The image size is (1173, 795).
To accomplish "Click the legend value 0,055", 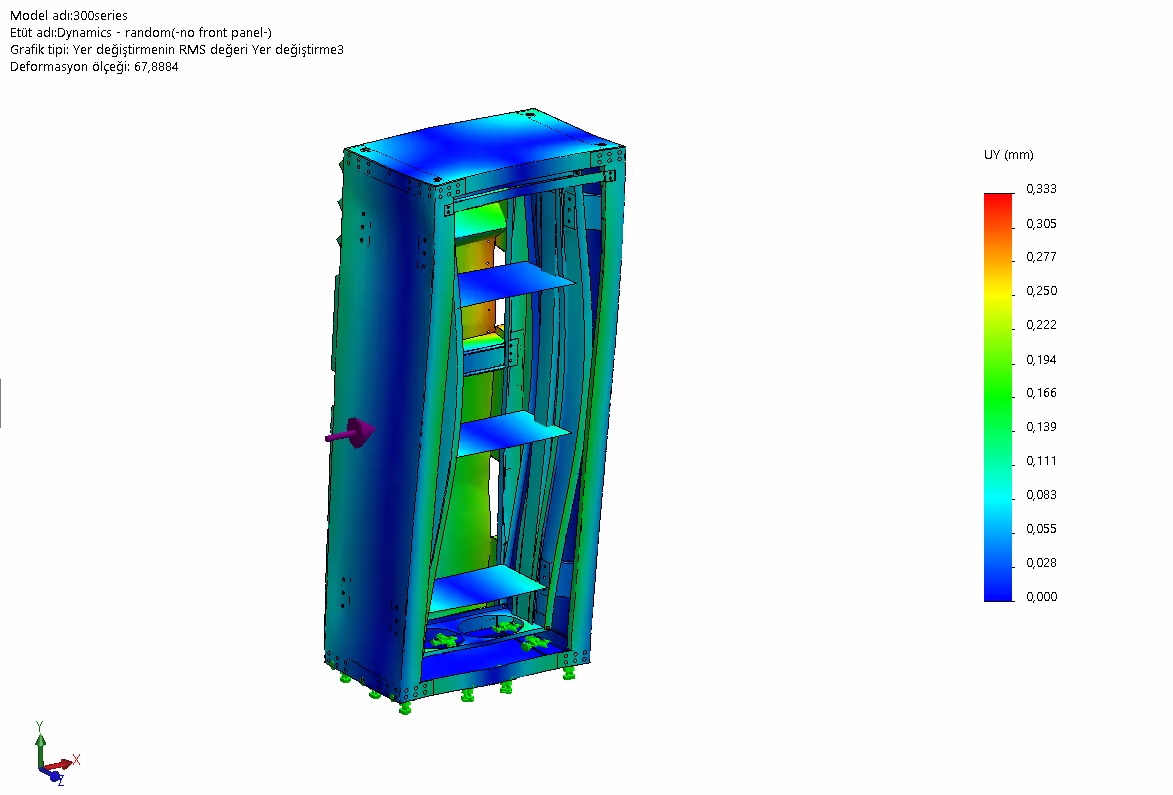I will coord(1041,530).
